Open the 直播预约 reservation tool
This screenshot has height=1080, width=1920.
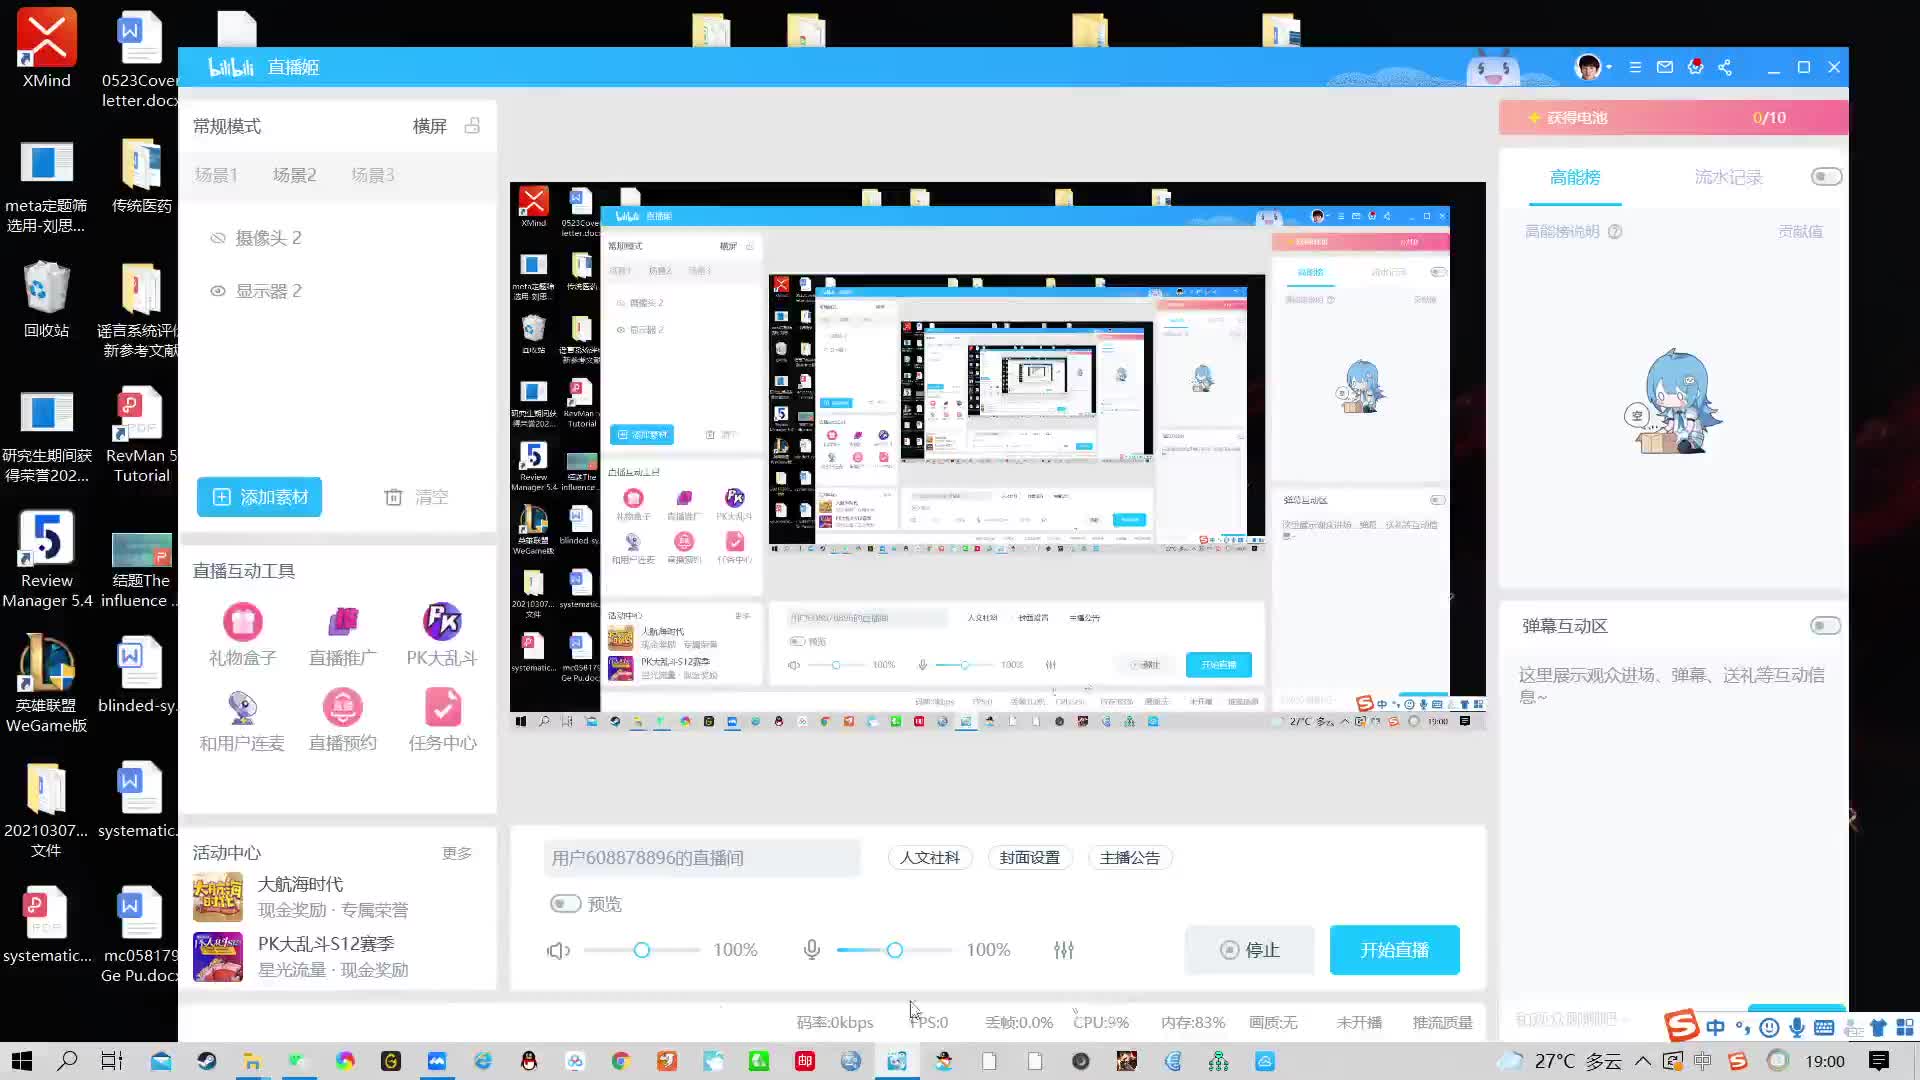click(x=342, y=720)
